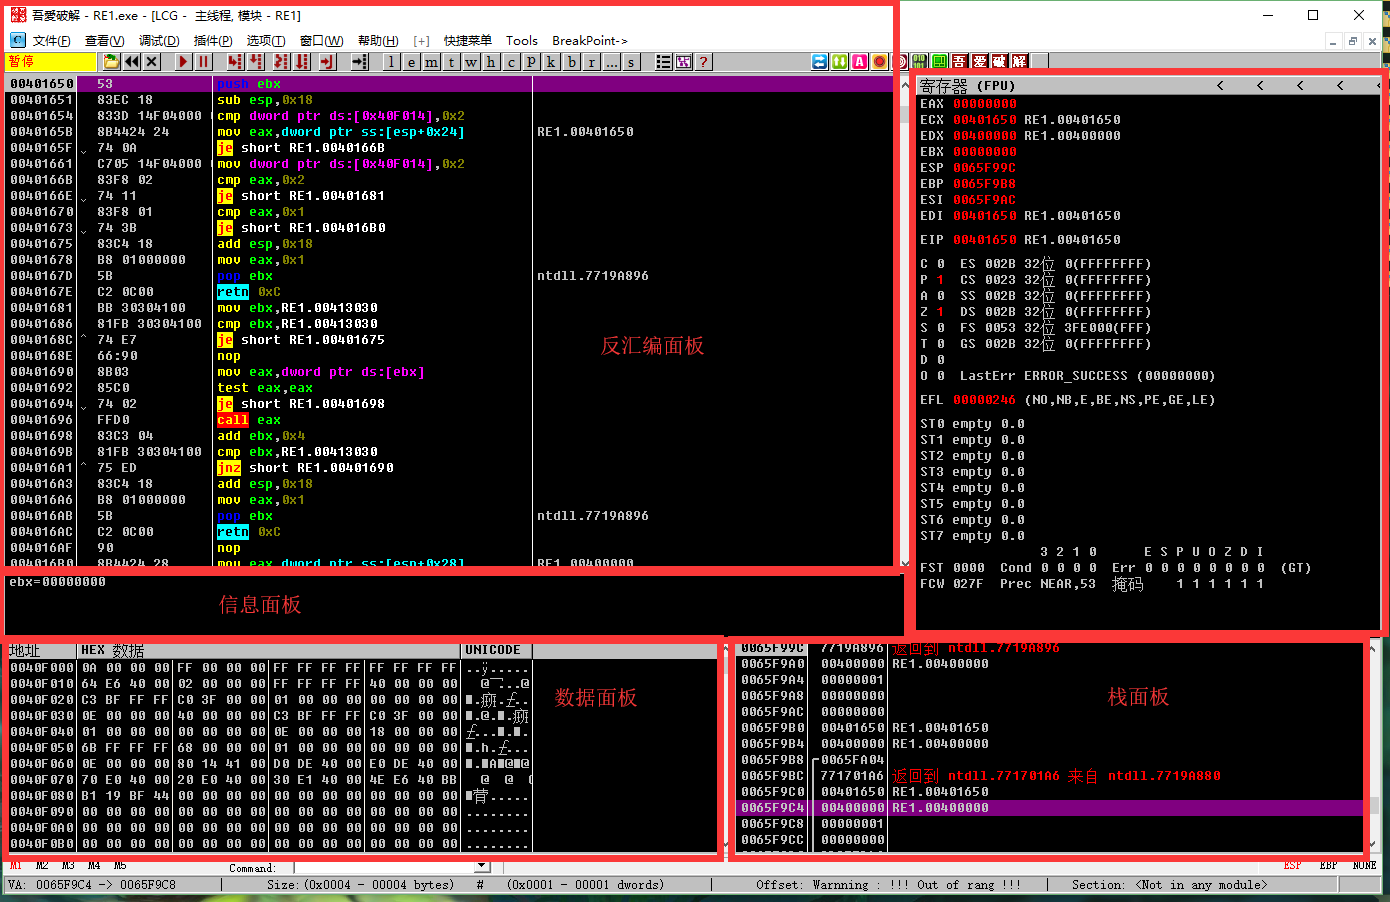Open the Threads window with the 't' icon
The width and height of the screenshot is (1390, 902).
[452, 62]
